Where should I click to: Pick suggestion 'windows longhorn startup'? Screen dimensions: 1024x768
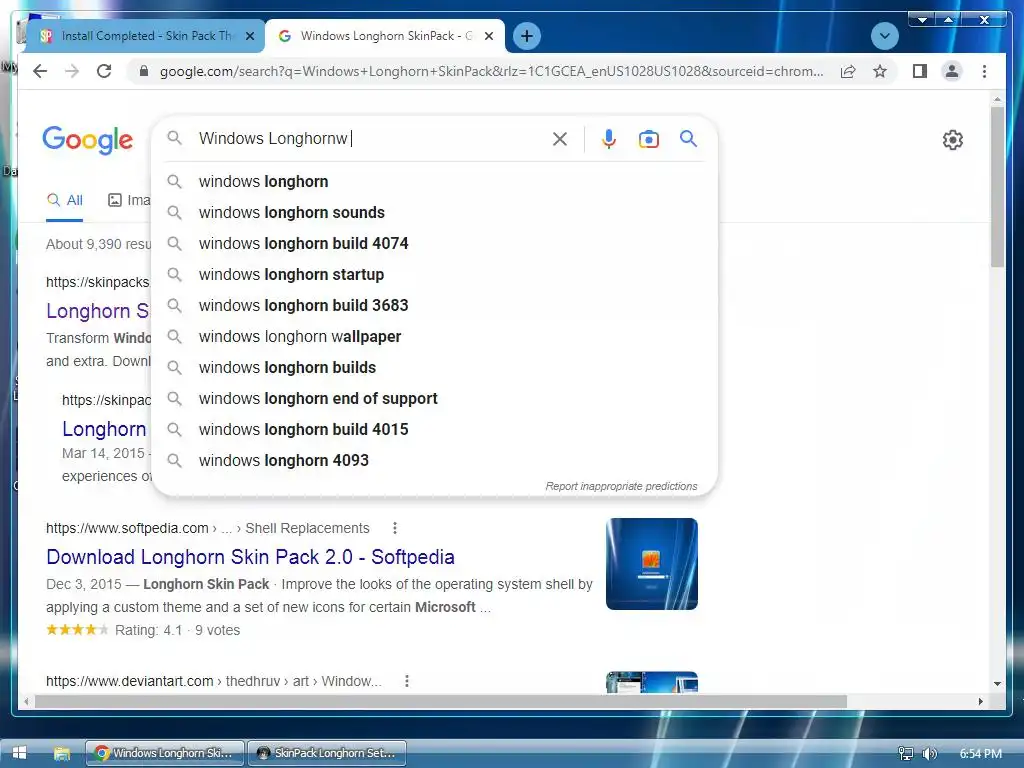(434, 274)
